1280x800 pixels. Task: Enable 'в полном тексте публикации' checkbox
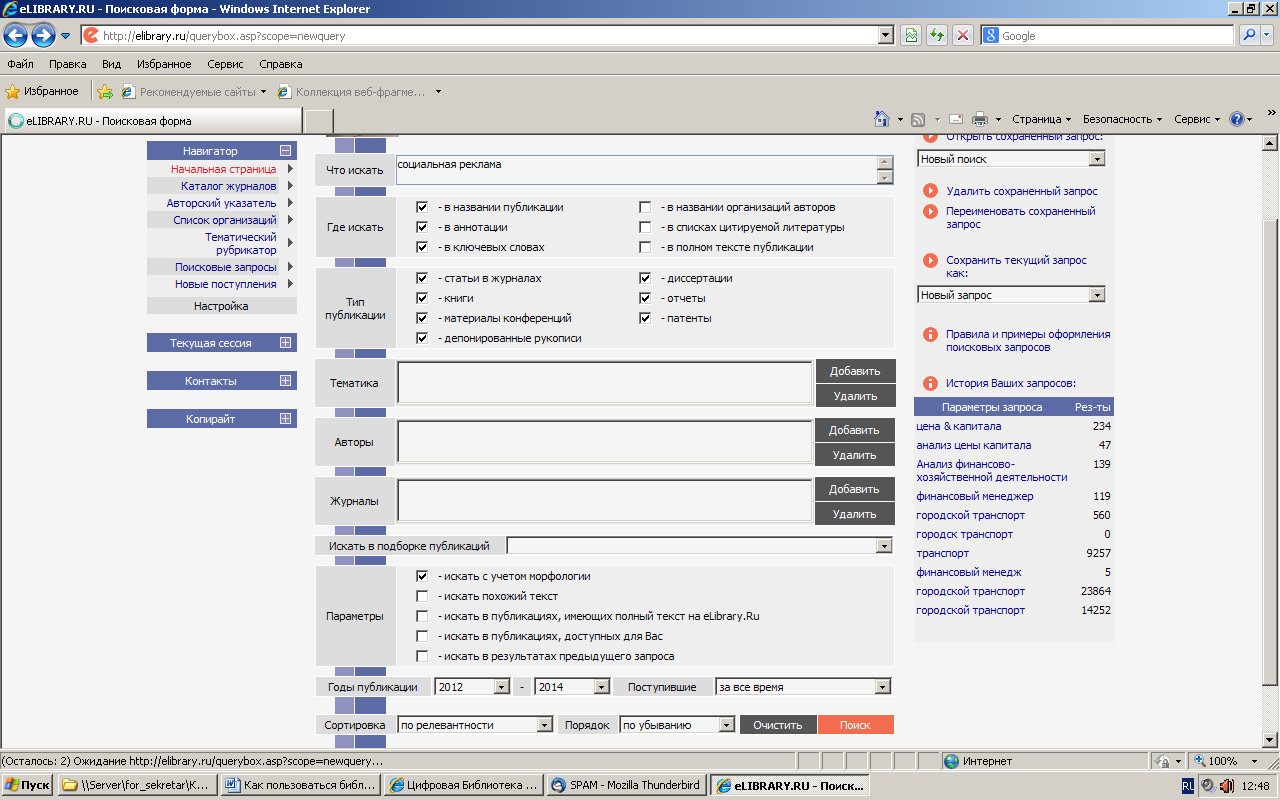[646, 247]
